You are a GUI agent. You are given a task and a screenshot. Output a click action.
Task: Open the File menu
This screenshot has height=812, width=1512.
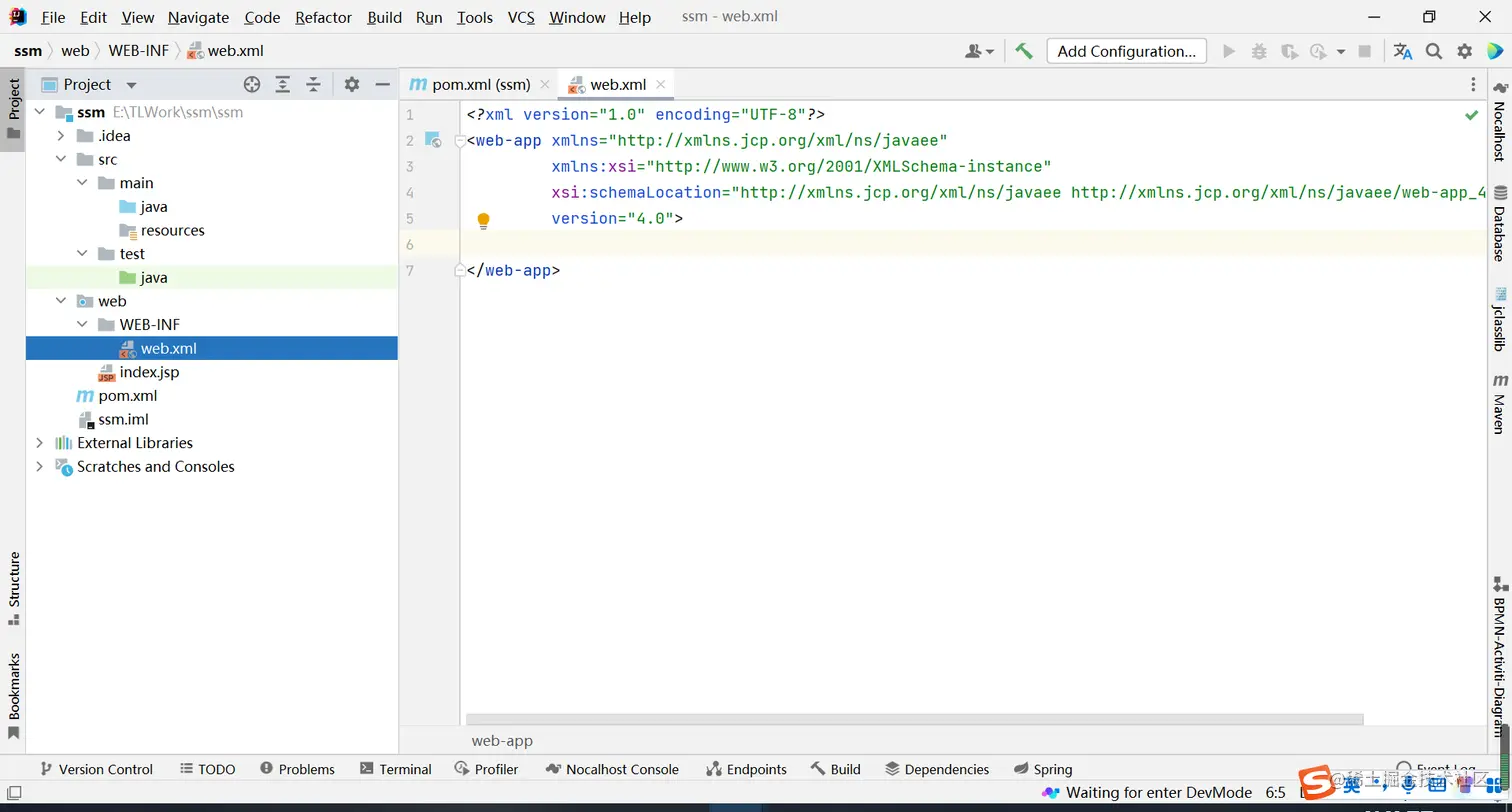(x=53, y=17)
